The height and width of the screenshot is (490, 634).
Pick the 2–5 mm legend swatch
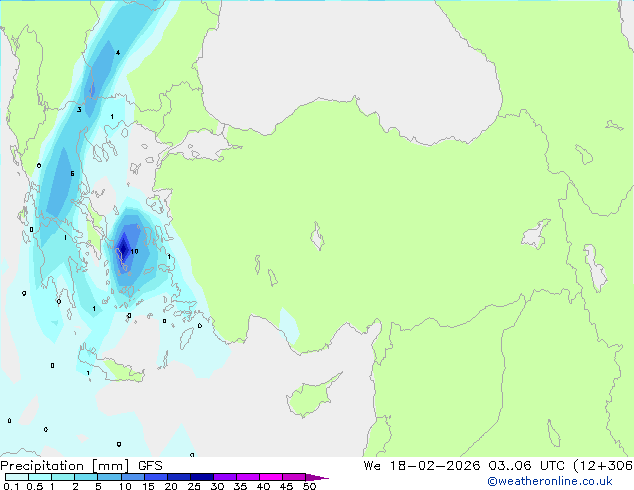86,477
